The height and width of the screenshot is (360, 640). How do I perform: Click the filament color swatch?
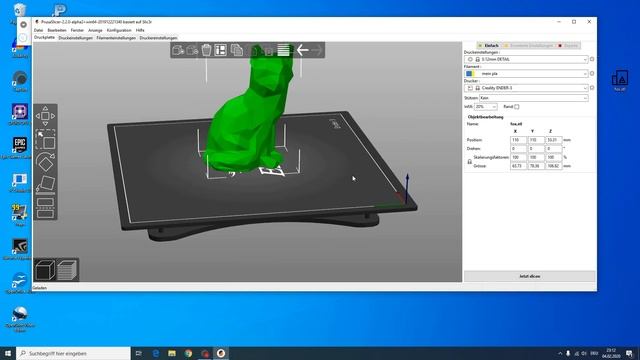[x=470, y=73]
